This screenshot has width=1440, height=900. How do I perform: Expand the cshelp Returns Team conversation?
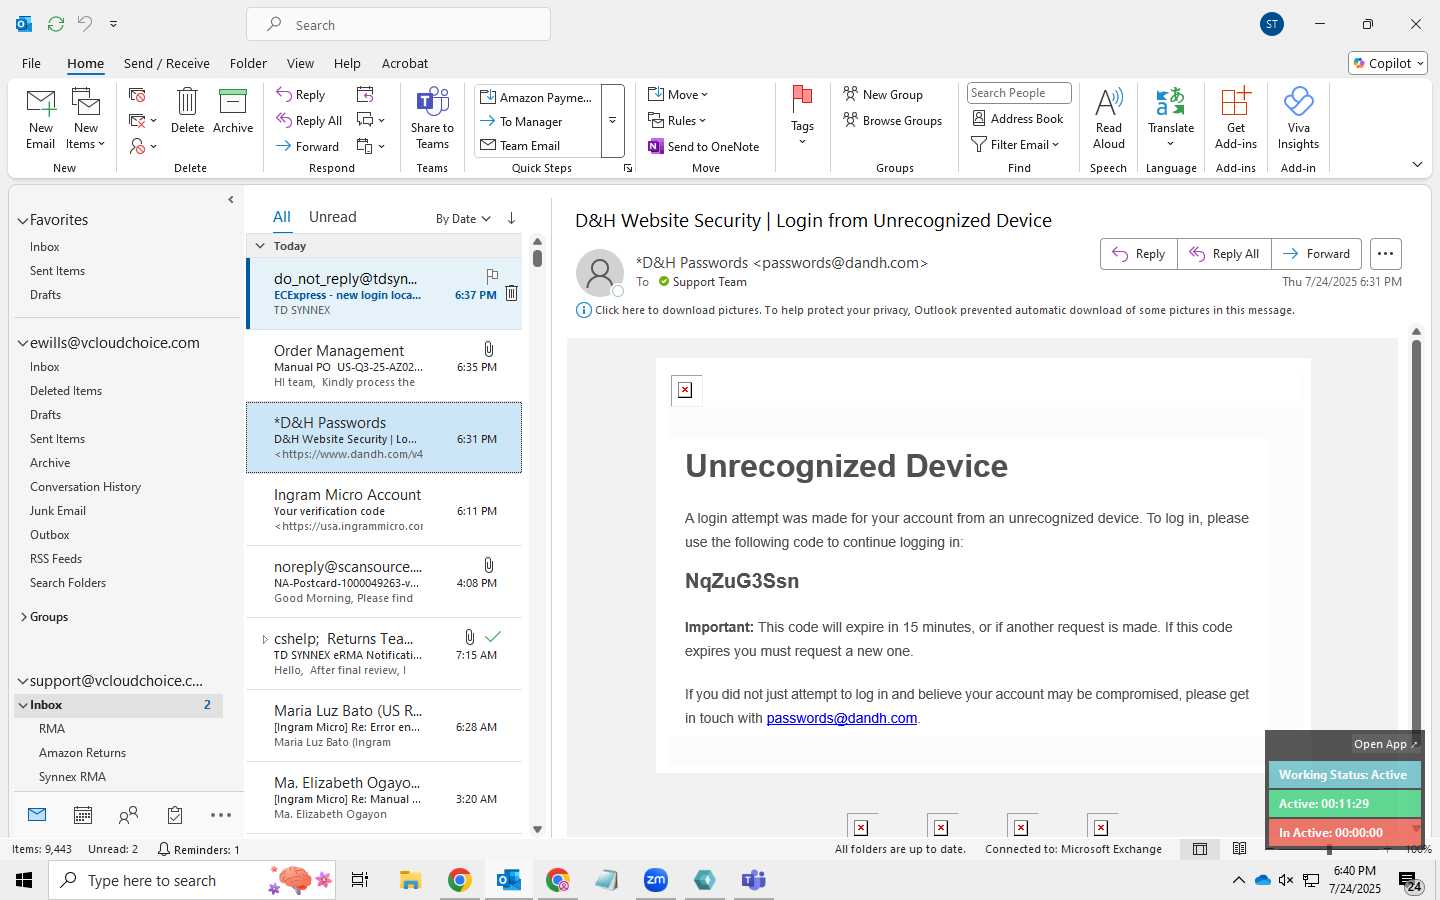pos(265,639)
